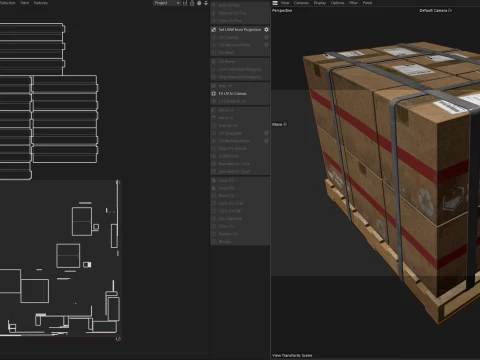The image size is (480, 360).
Task: Click the UV Unwrap button
Action: click(240, 37)
